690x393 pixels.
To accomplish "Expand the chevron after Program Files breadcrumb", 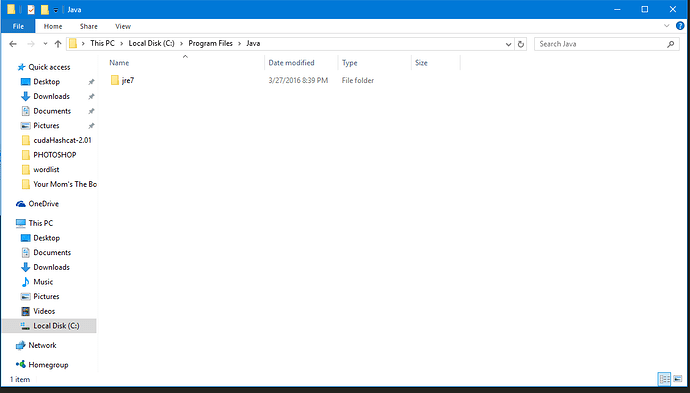I will (239, 44).
